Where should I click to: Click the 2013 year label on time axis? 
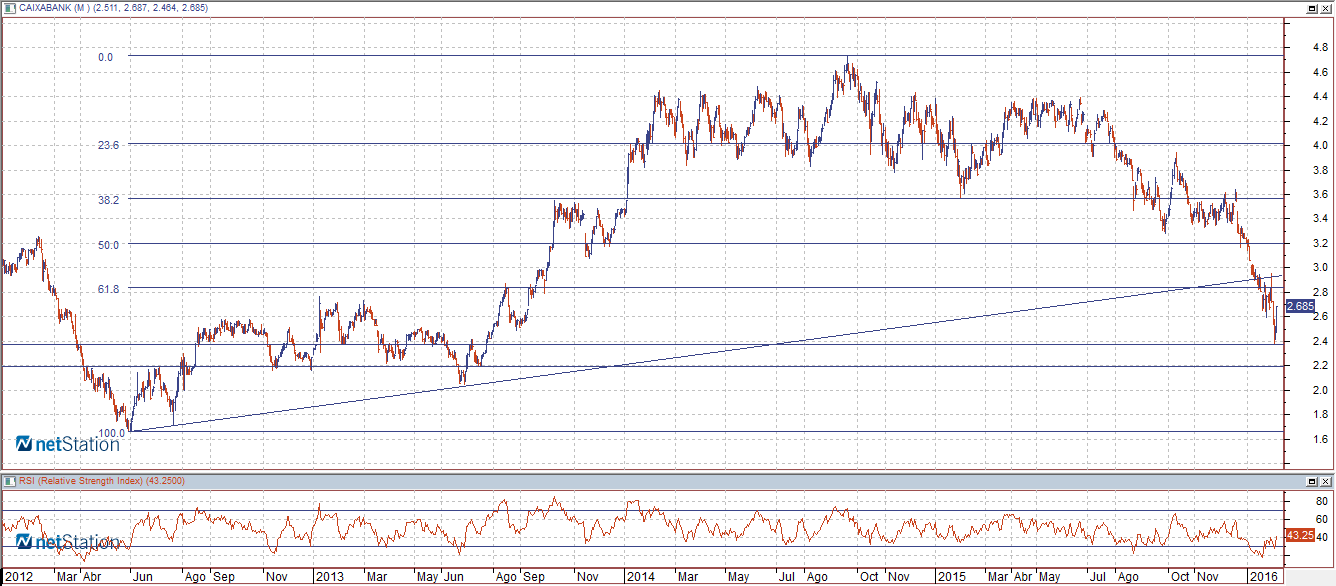[x=329, y=577]
